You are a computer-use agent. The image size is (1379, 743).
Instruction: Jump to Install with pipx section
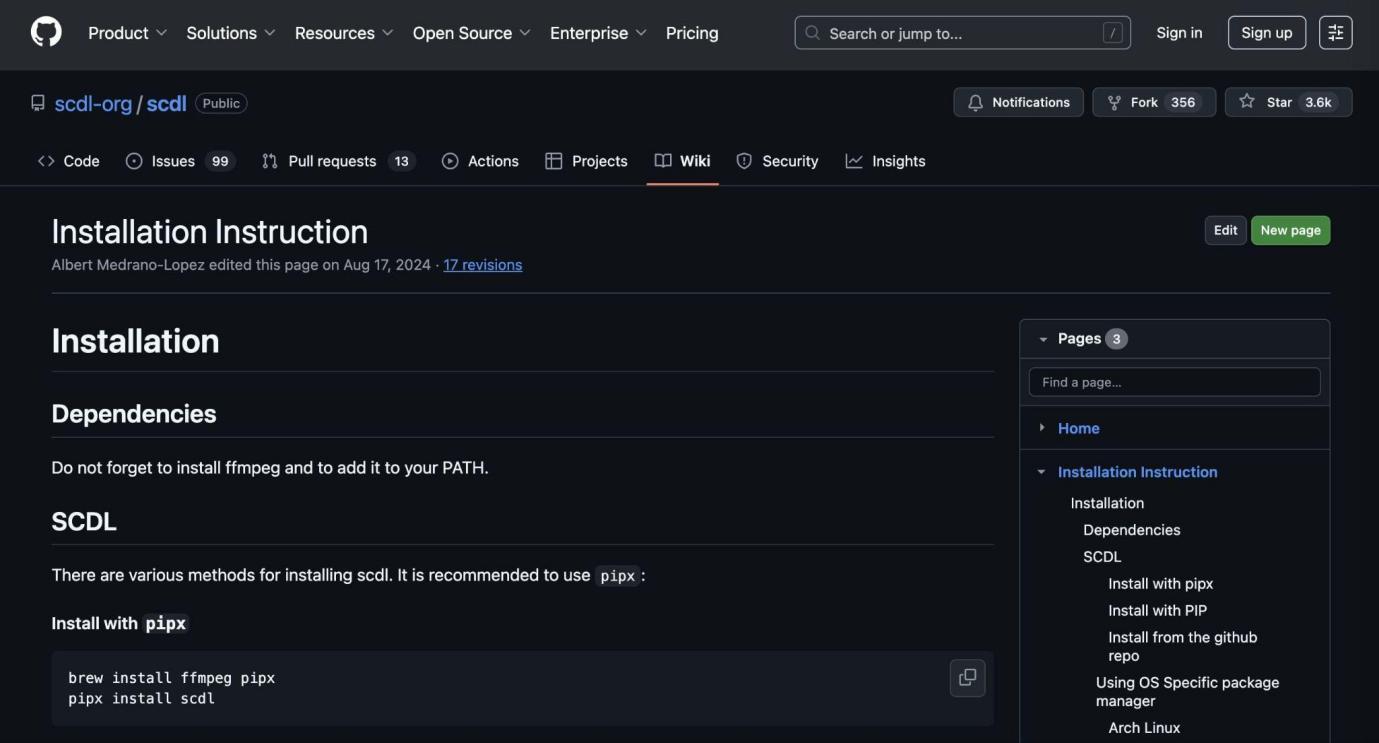point(1160,584)
